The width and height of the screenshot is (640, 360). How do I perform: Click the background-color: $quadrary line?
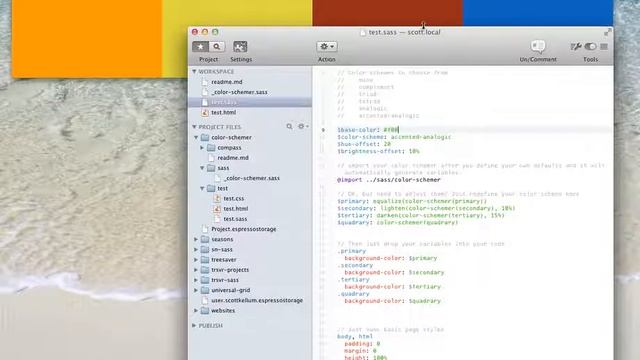coord(393,301)
